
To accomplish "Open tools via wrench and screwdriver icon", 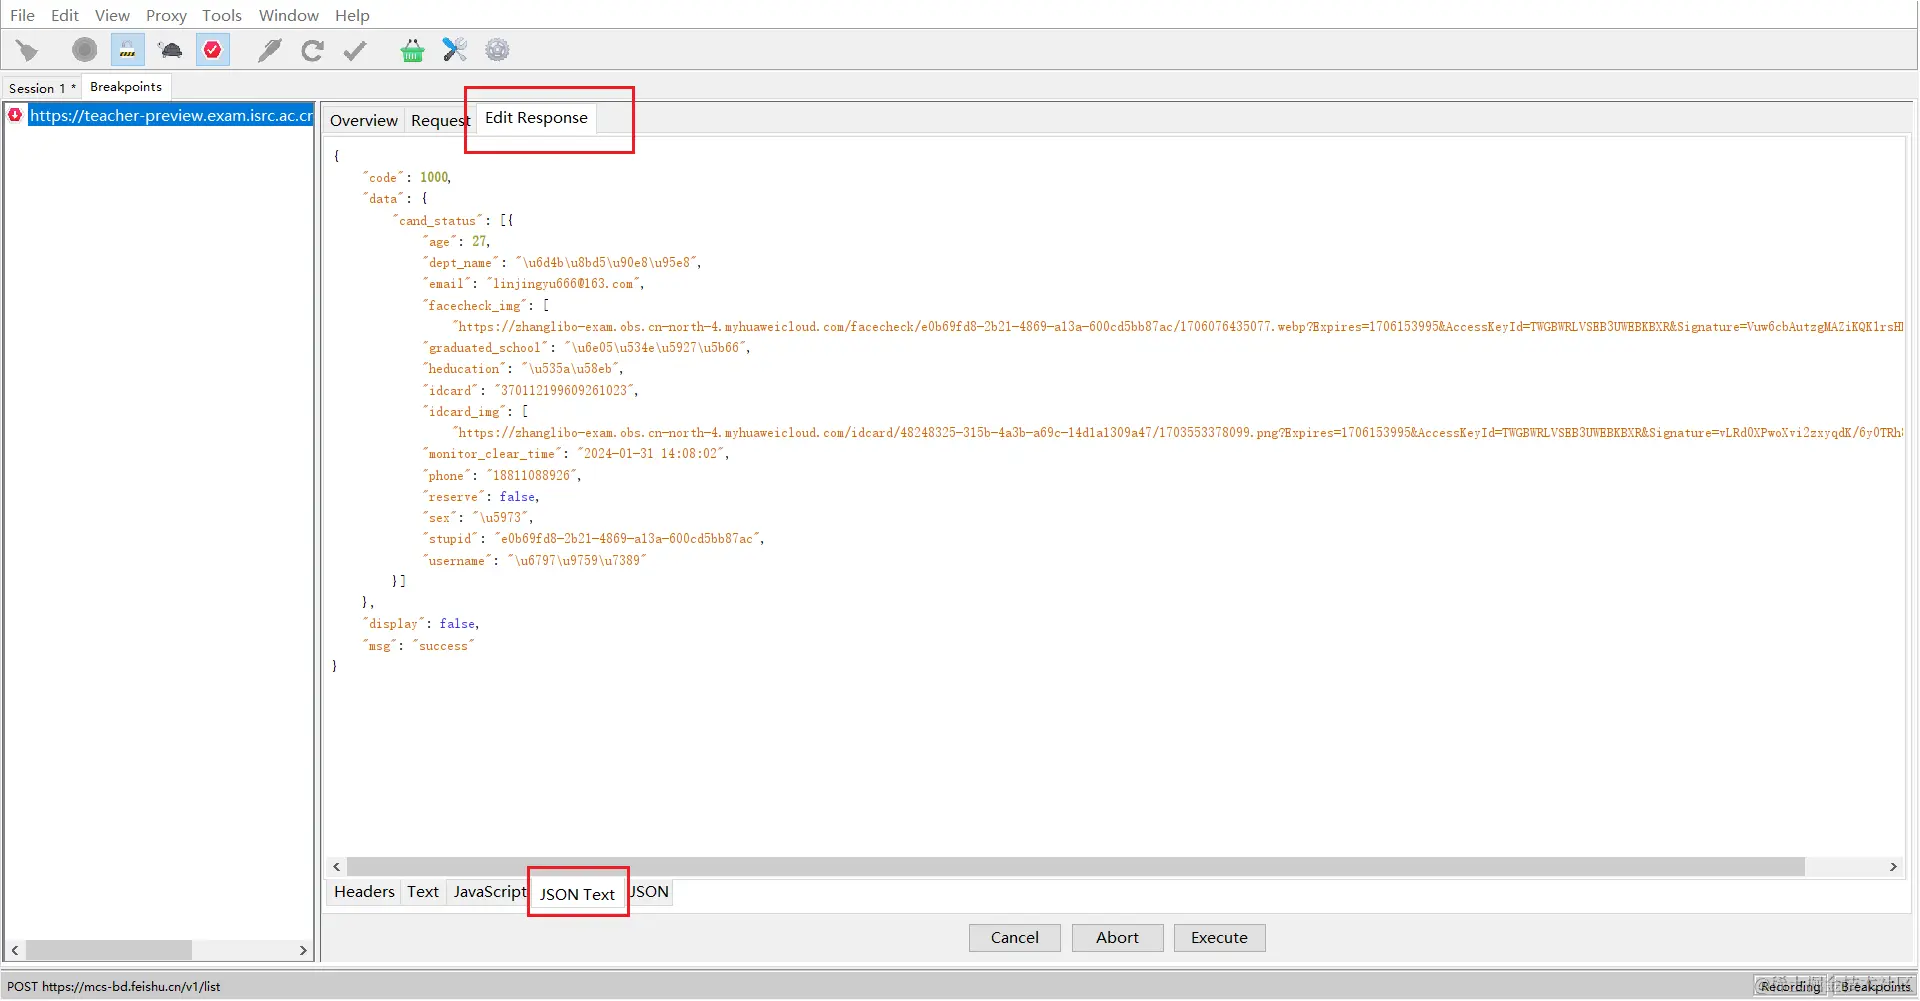I will click(455, 50).
